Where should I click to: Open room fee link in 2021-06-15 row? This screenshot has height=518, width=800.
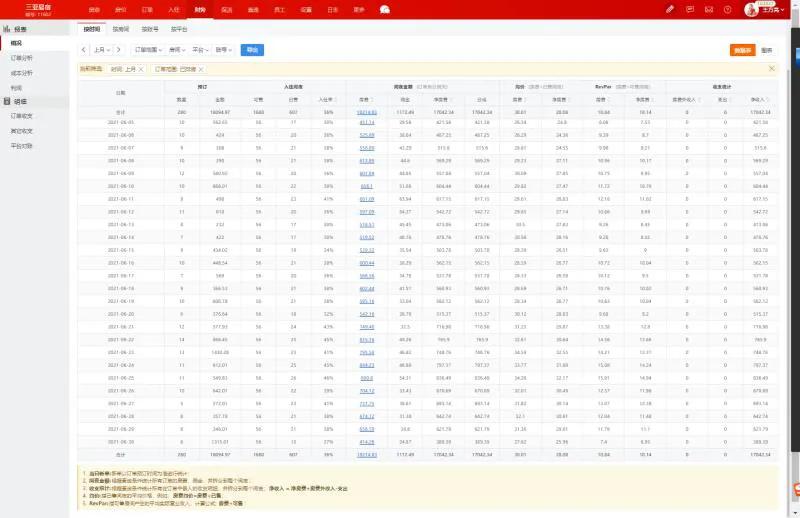tap(366, 250)
